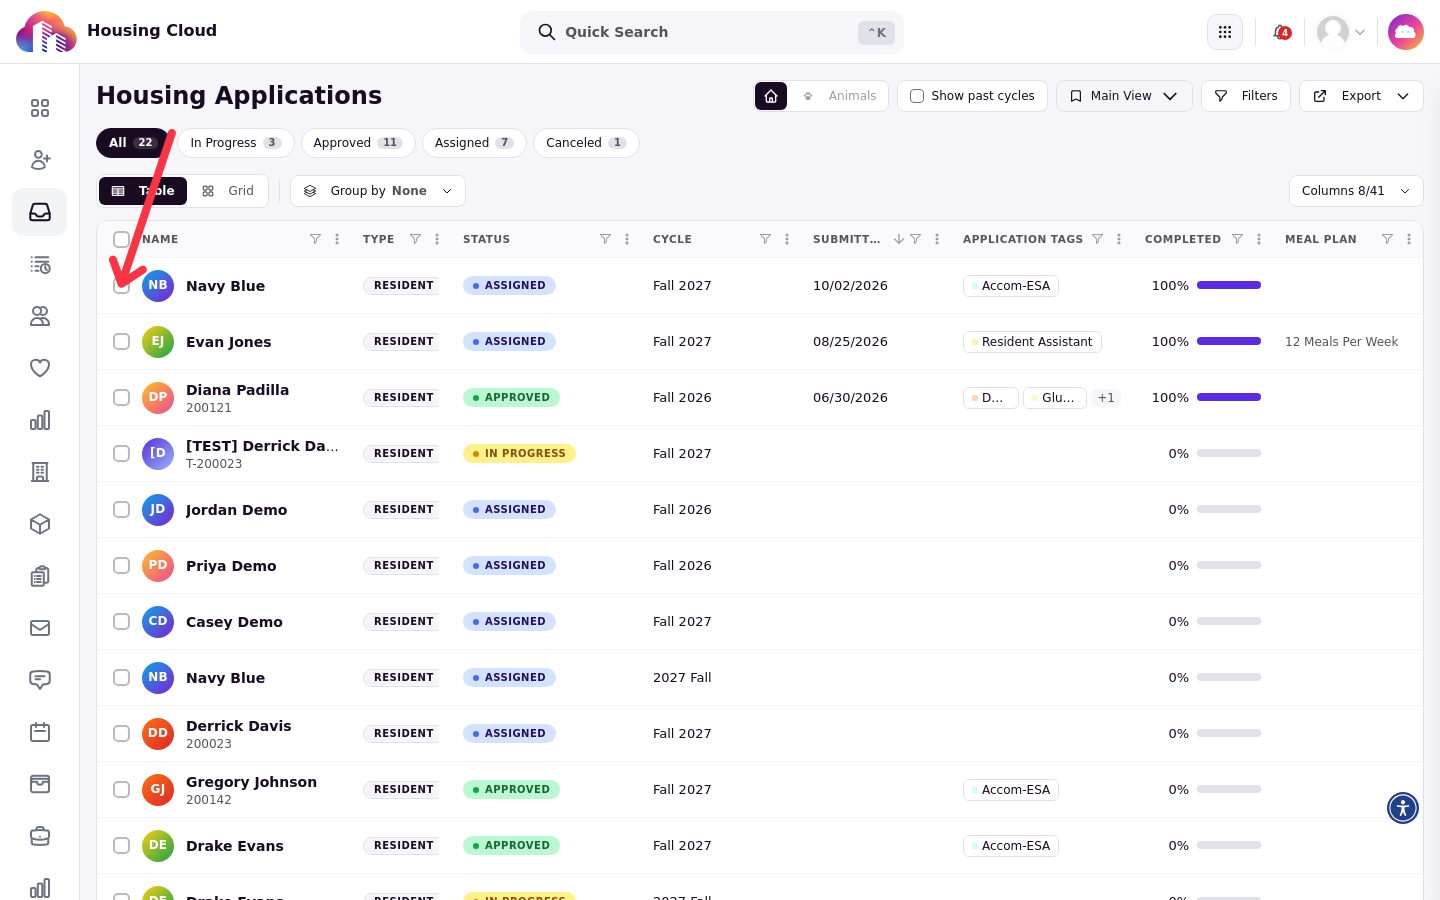This screenshot has height=900, width=1440.
Task: Open the apps grid launcher icon
Action: pyautogui.click(x=1225, y=32)
